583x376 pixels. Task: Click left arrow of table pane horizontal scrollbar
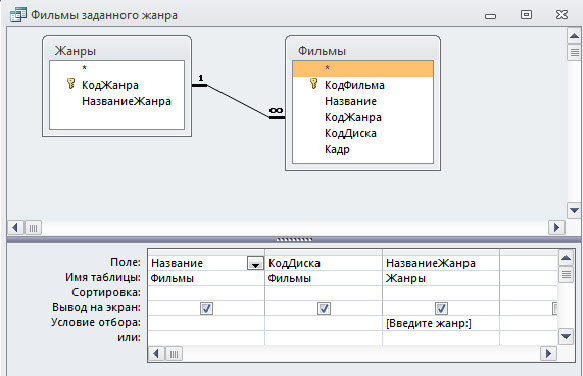15,228
